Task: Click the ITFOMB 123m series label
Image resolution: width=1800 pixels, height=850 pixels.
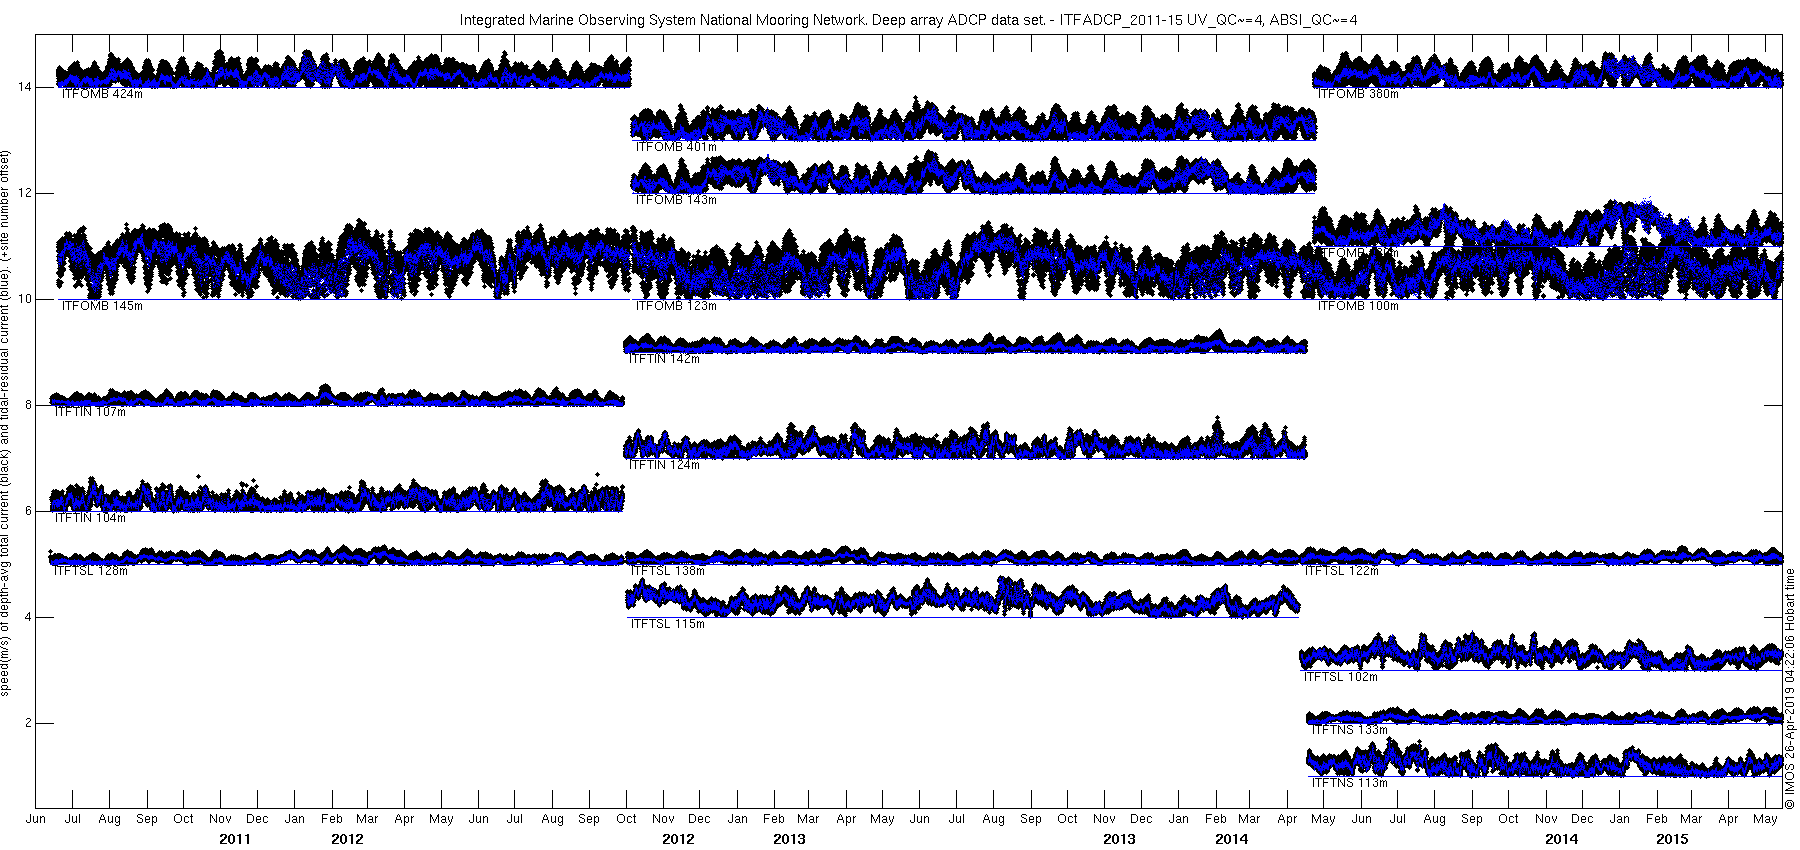Action: point(676,306)
